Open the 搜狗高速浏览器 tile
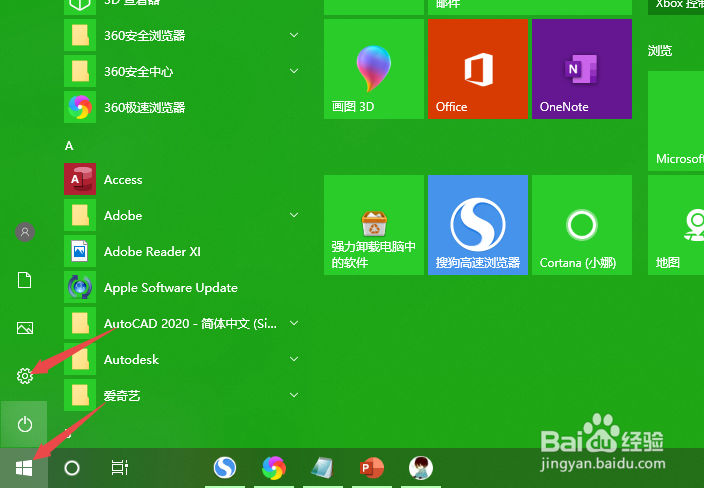Image resolution: width=704 pixels, height=488 pixels. (478, 225)
